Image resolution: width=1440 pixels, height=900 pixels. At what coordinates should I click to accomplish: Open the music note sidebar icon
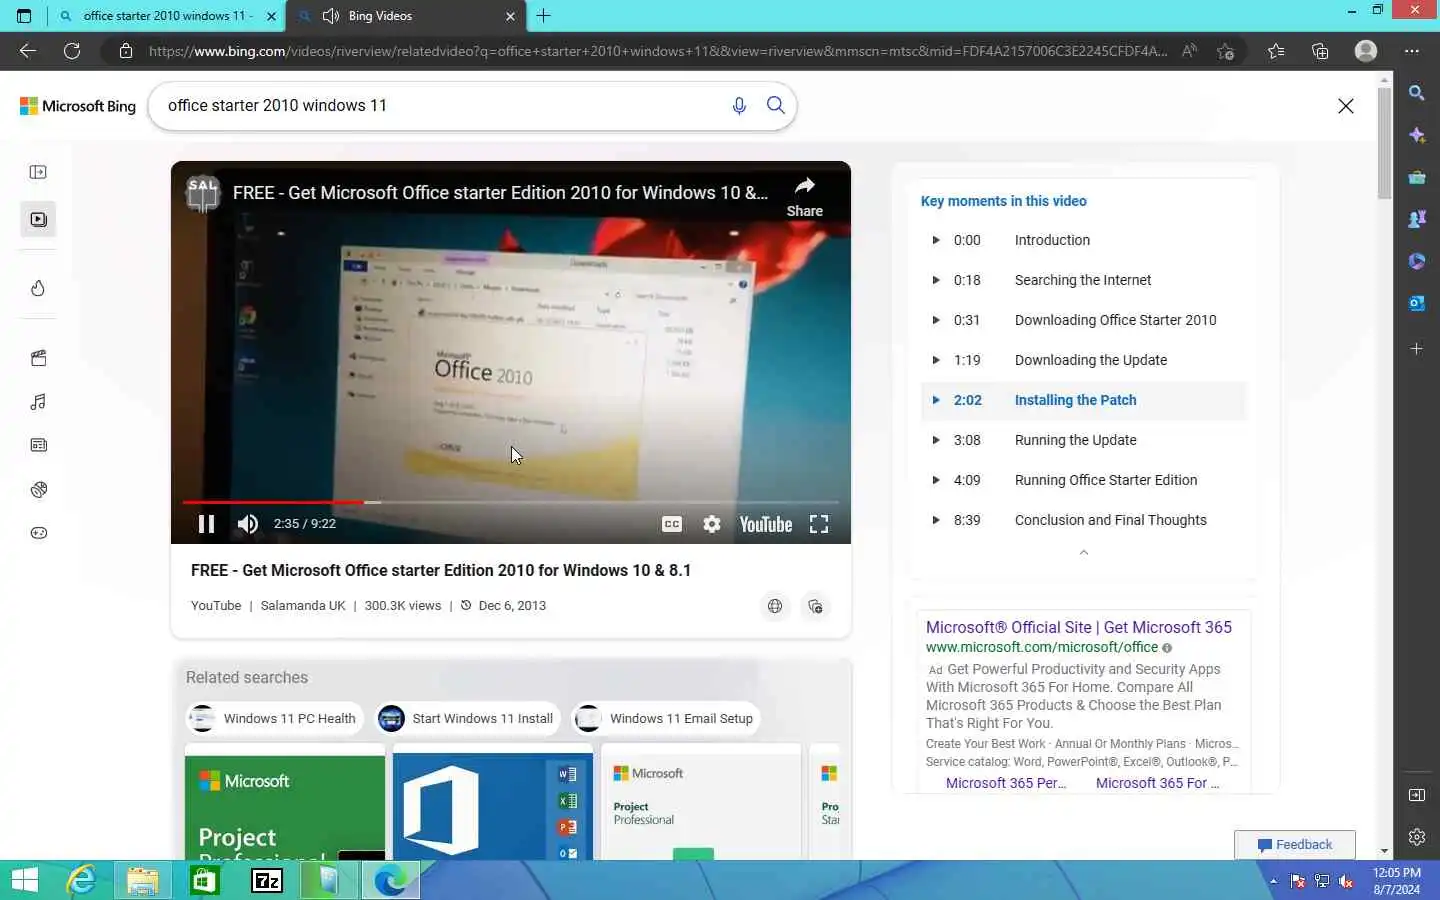(x=38, y=402)
